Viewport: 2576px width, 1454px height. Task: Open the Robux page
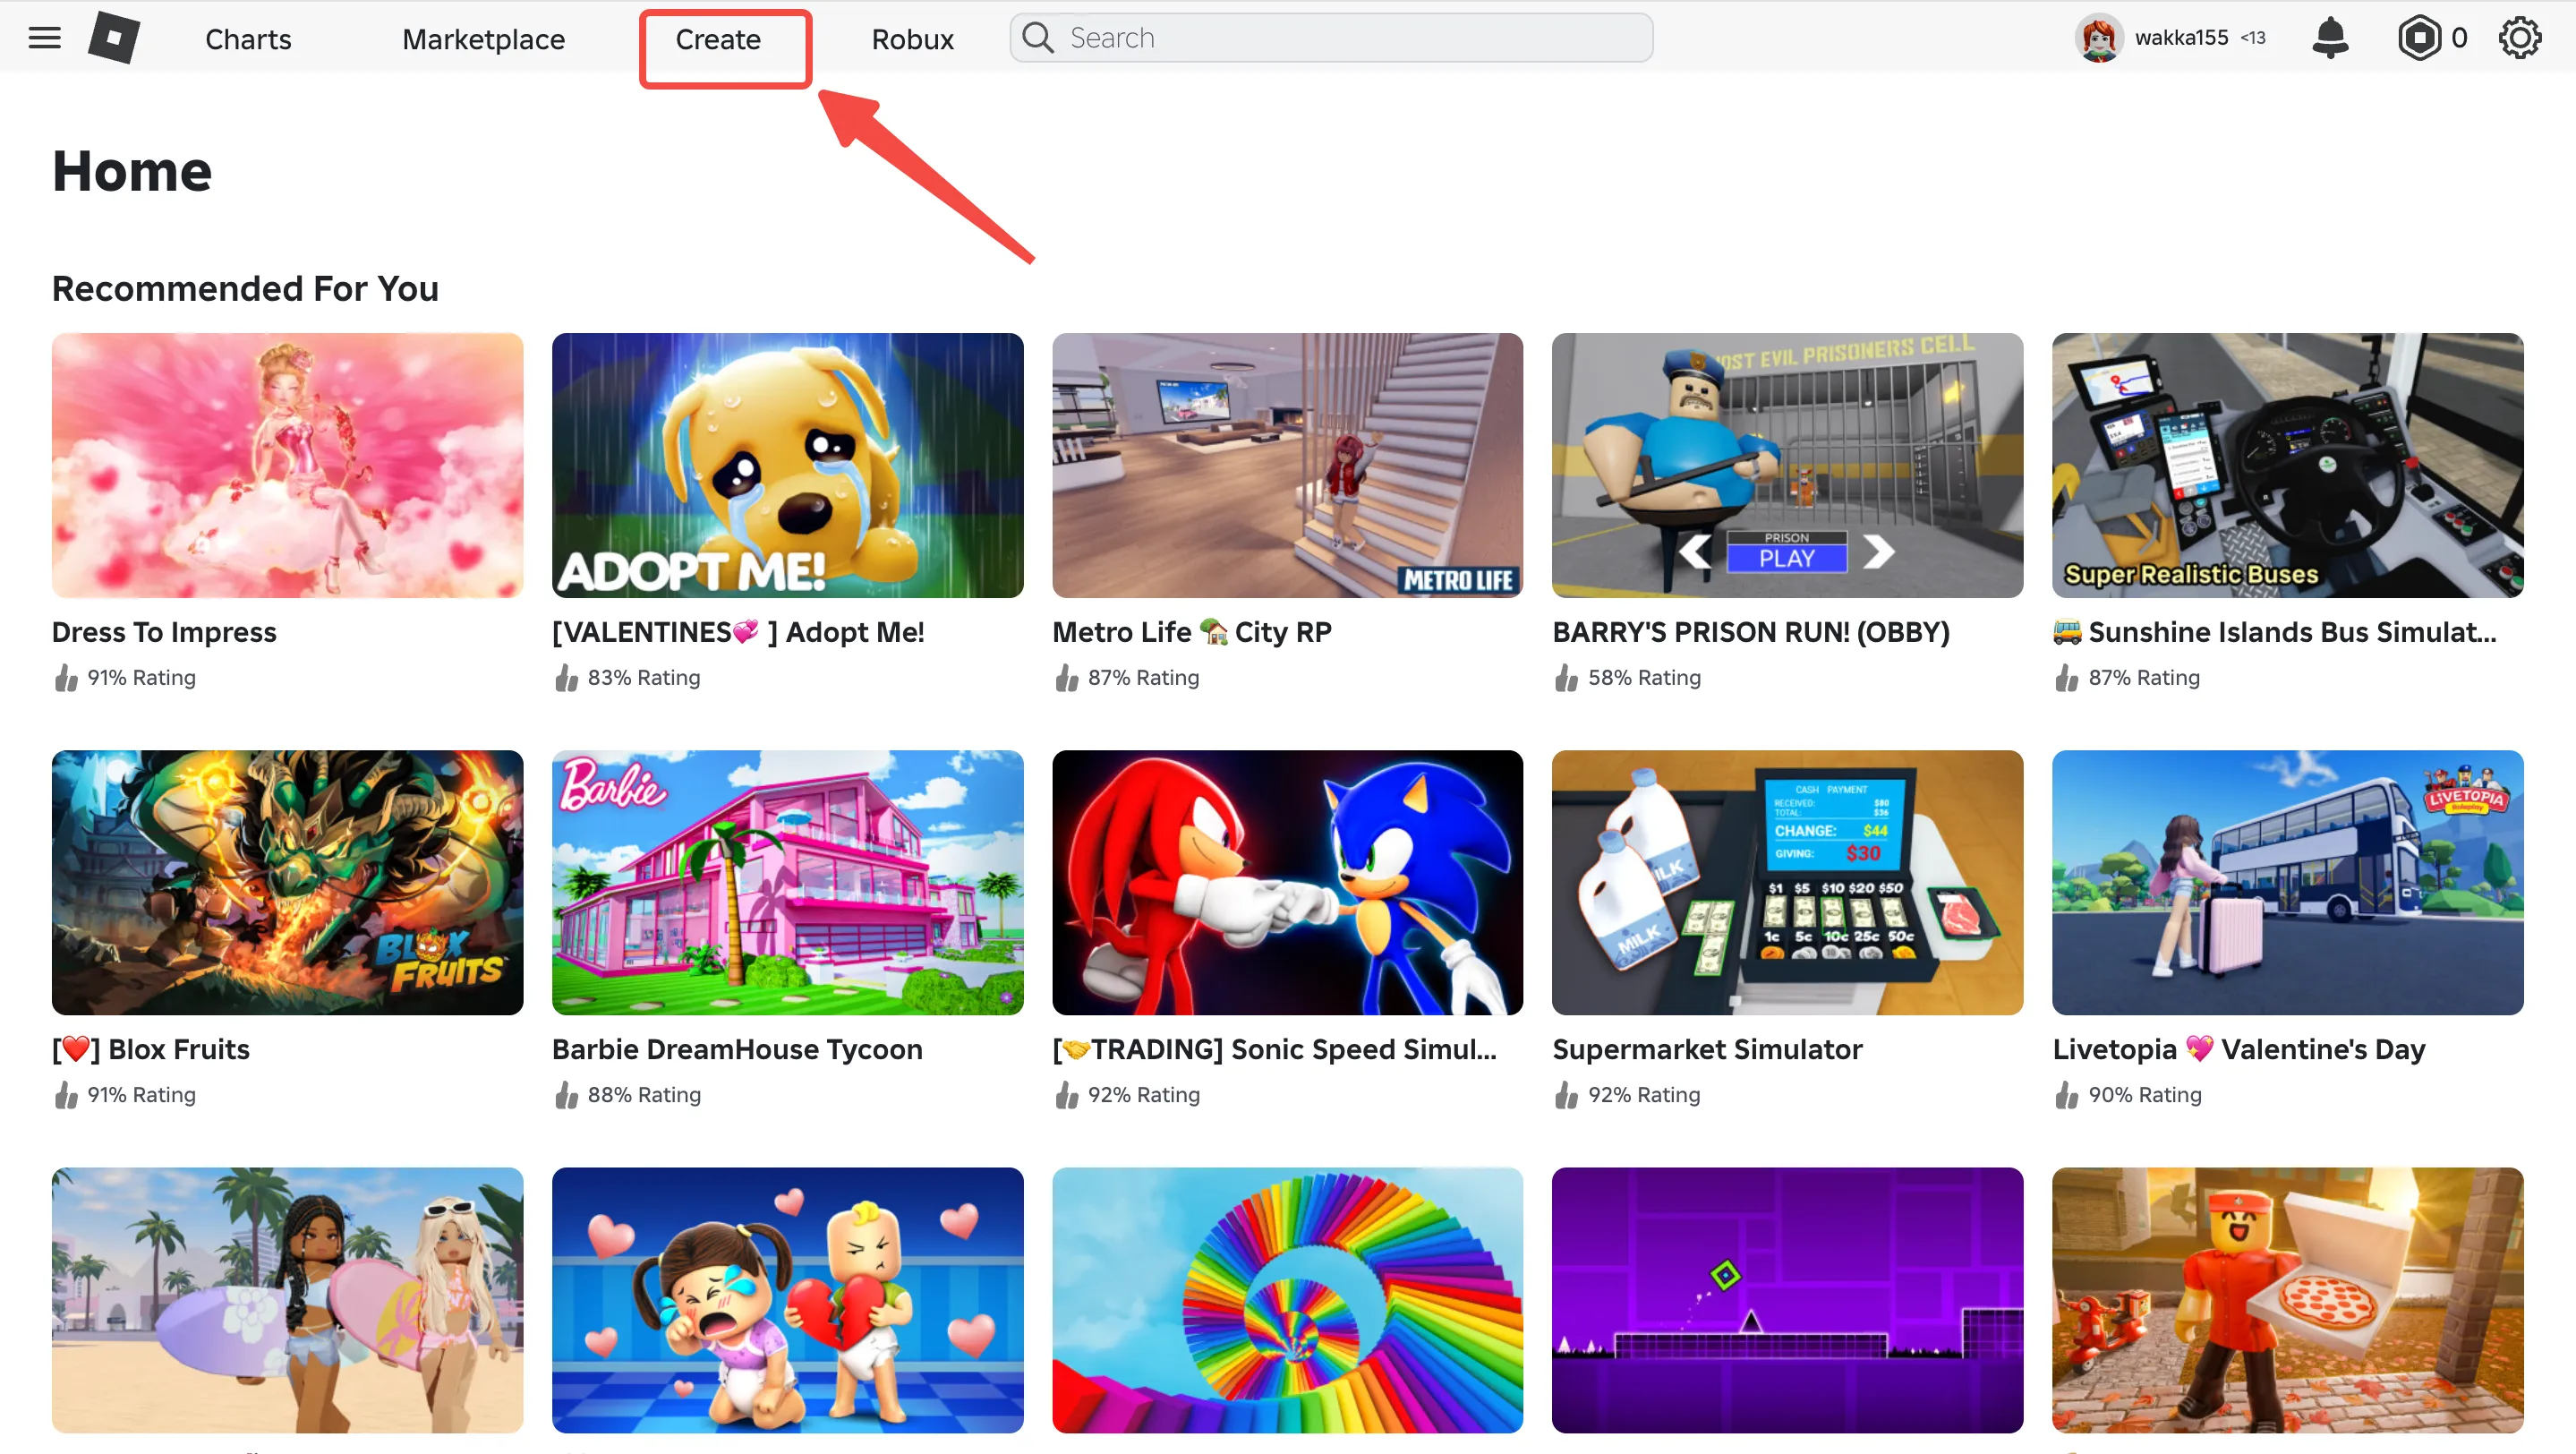tap(912, 39)
